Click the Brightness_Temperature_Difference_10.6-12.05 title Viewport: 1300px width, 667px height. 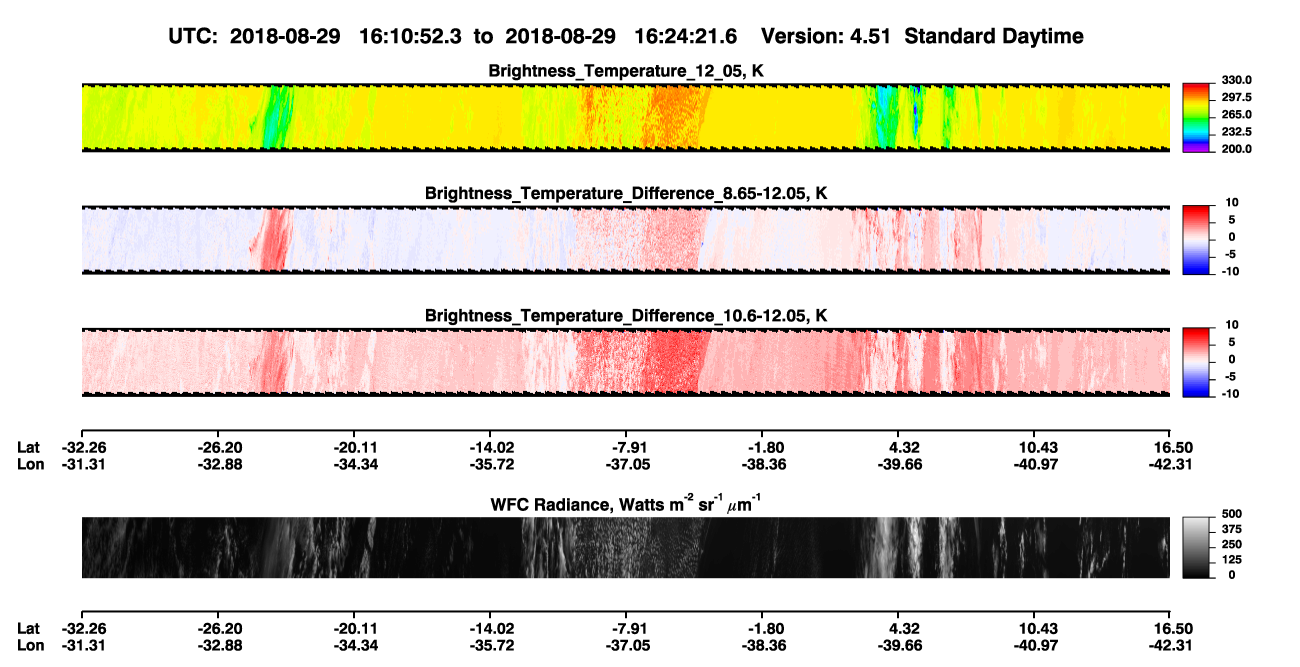(x=626, y=316)
